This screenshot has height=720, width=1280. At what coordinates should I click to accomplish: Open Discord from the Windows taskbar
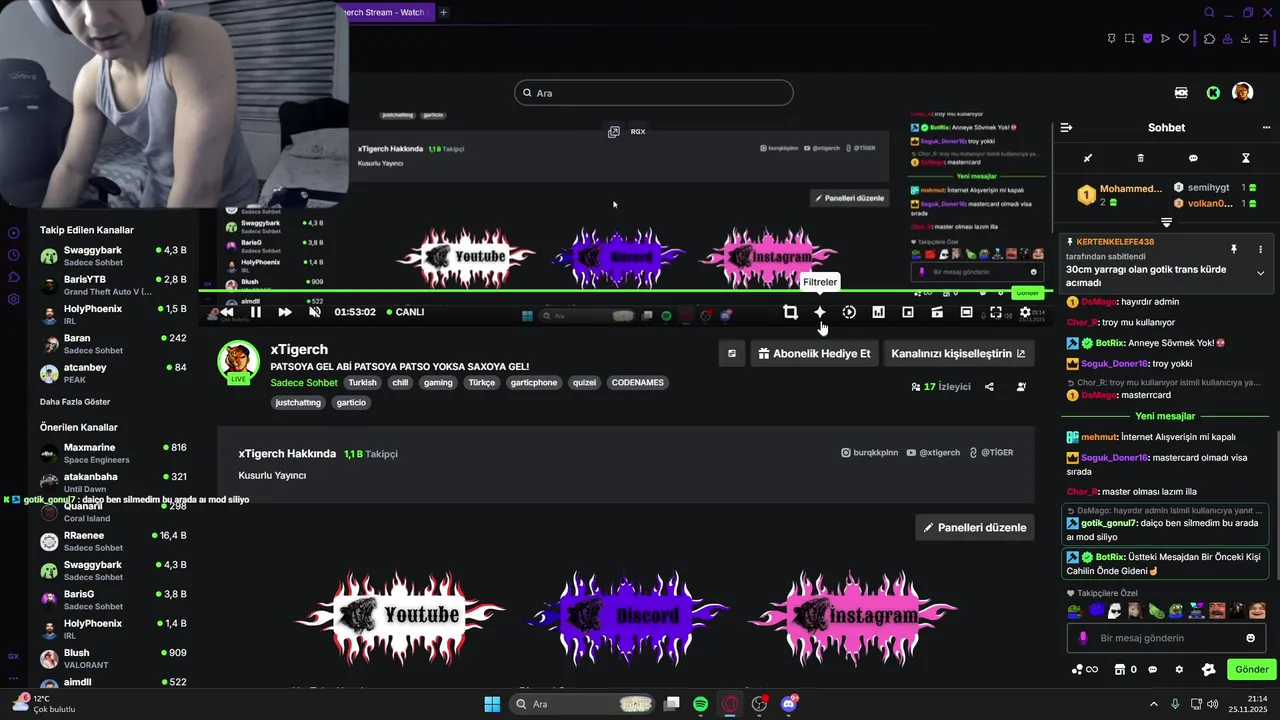pyautogui.click(x=789, y=704)
